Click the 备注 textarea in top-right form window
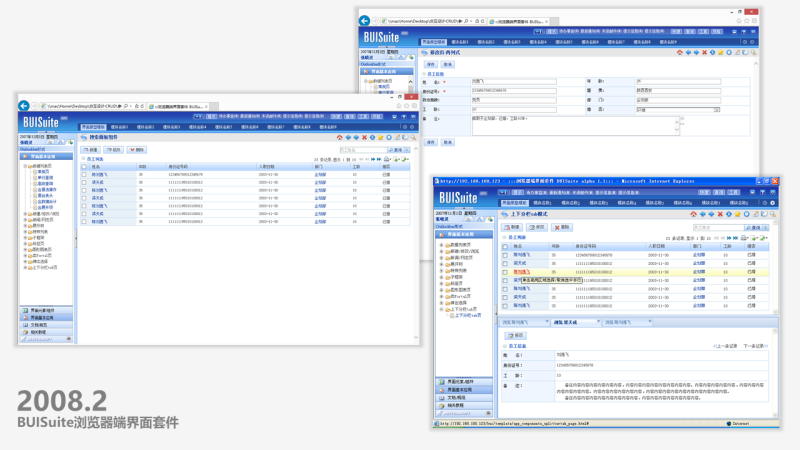 point(575,125)
